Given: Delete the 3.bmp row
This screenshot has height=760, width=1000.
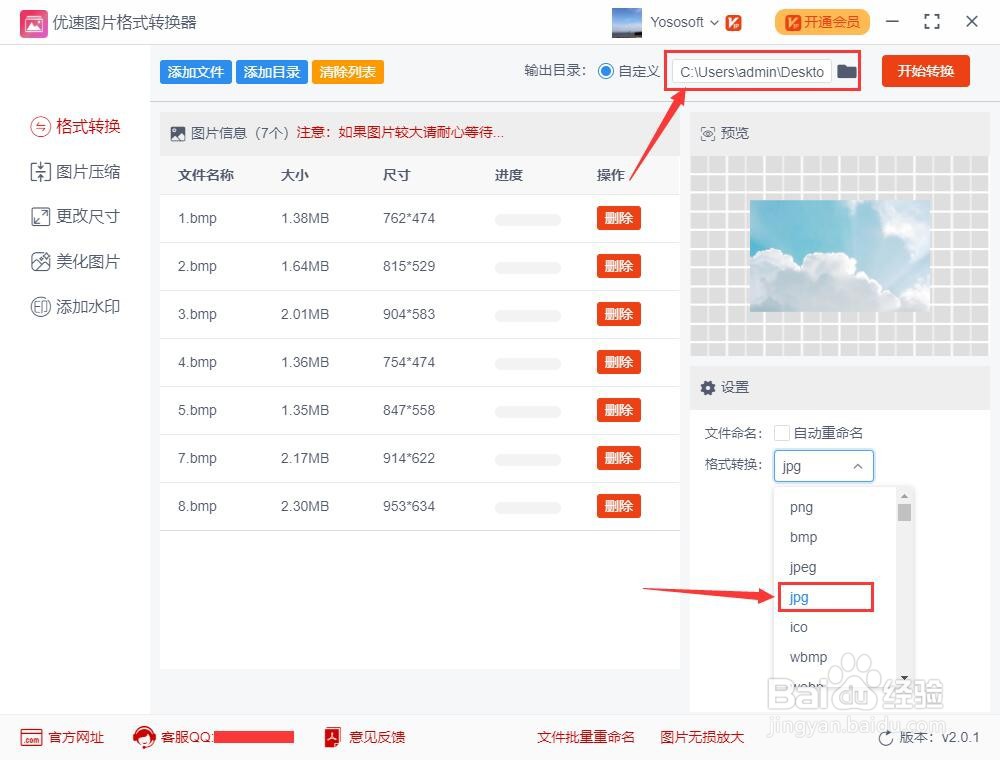Looking at the screenshot, I should click(619, 314).
